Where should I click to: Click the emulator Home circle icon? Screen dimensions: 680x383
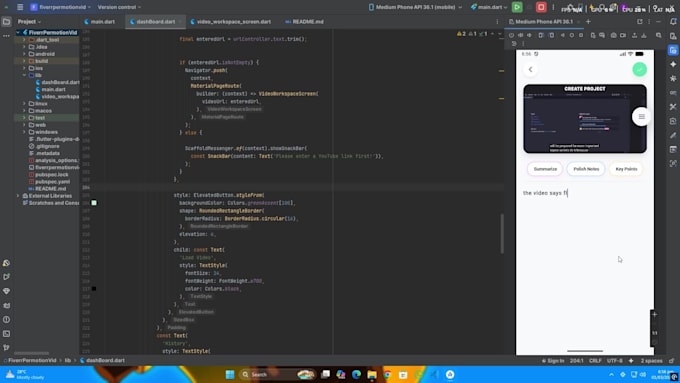coord(572,35)
